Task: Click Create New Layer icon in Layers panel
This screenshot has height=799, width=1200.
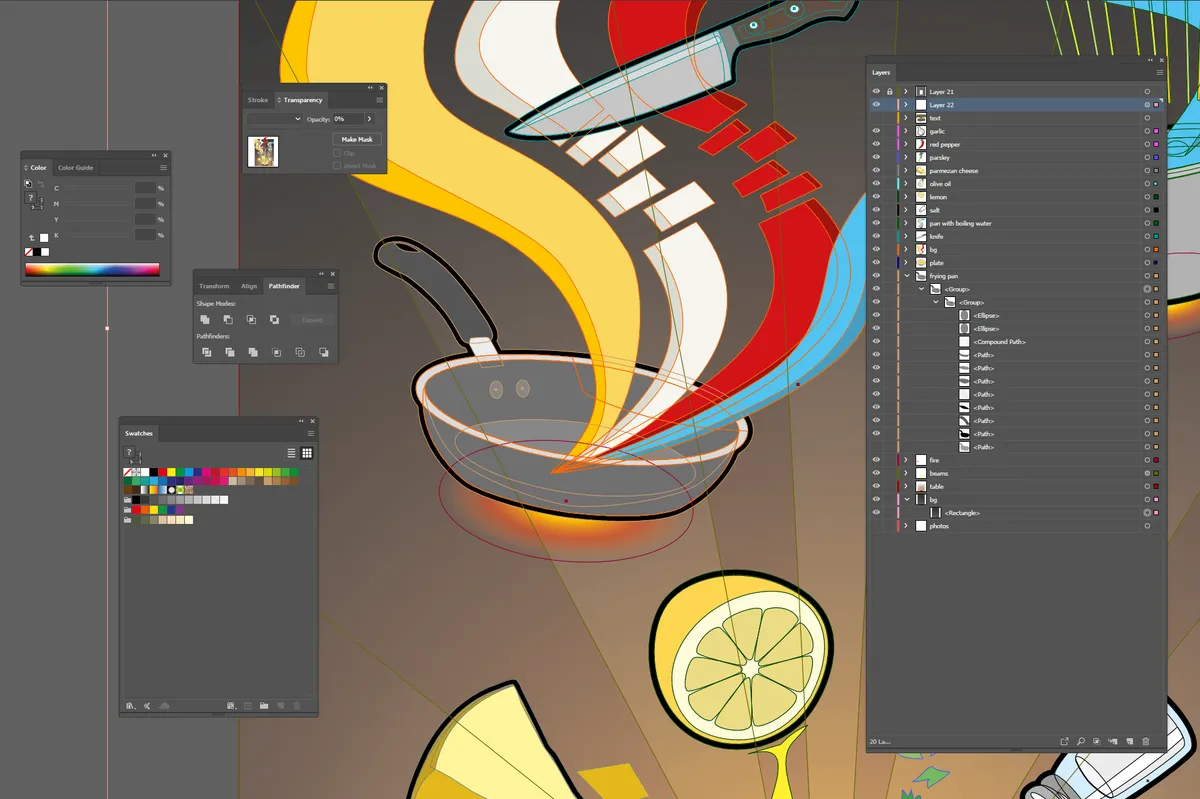Action: (x=1129, y=741)
